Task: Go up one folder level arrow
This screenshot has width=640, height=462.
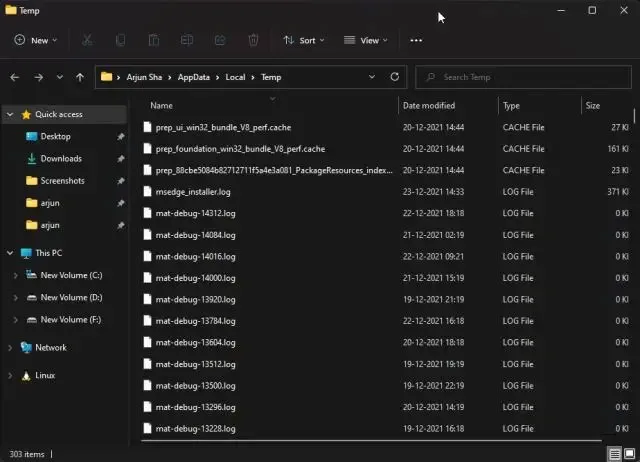Action: 80,77
